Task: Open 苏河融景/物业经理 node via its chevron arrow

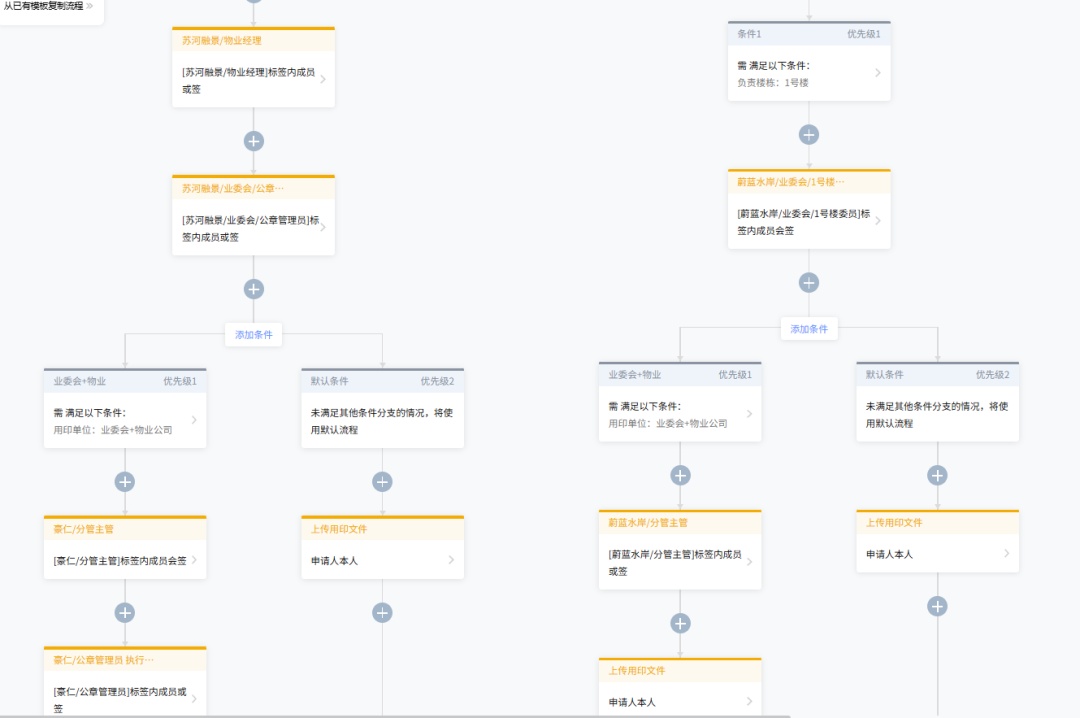Action: click(322, 80)
